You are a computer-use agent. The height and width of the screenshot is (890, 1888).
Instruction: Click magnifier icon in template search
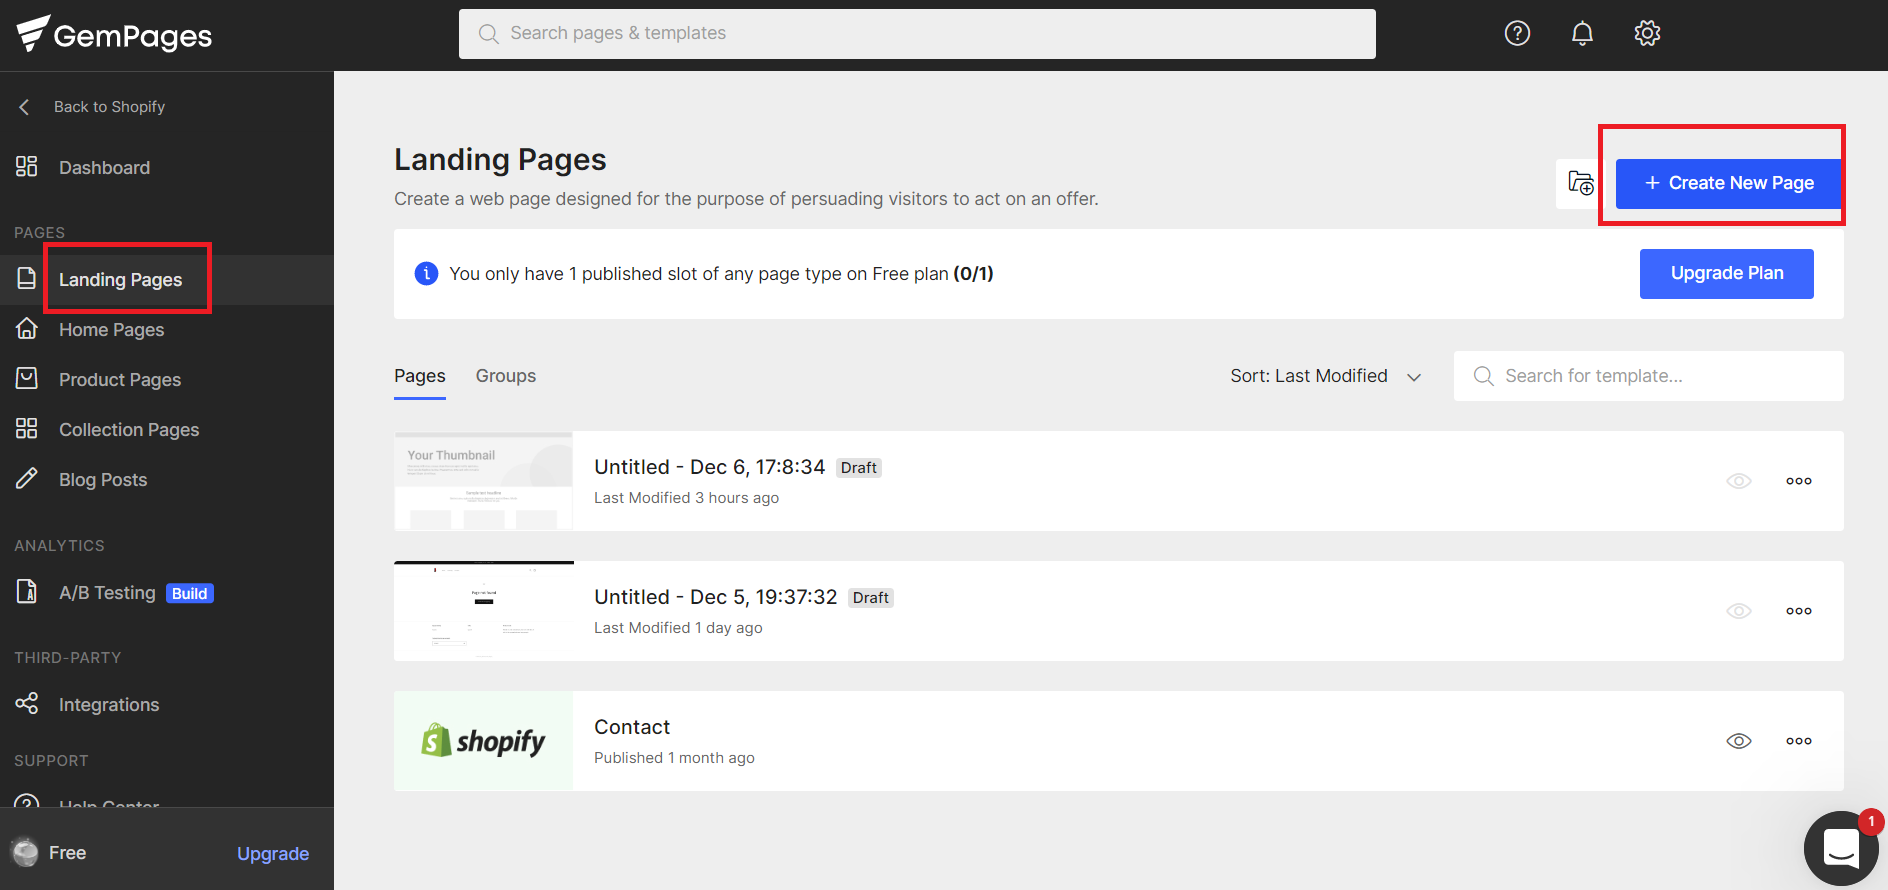point(1484,376)
